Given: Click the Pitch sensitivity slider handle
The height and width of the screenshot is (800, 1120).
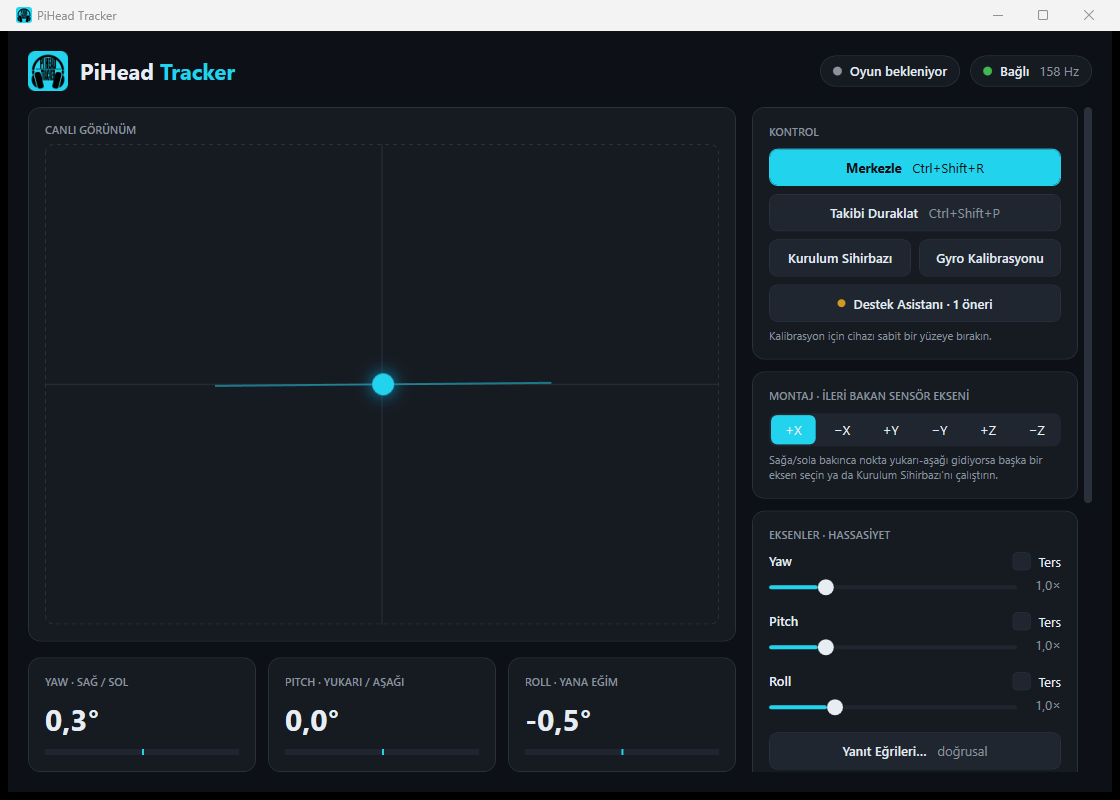Looking at the screenshot, I should click(826, 647).
